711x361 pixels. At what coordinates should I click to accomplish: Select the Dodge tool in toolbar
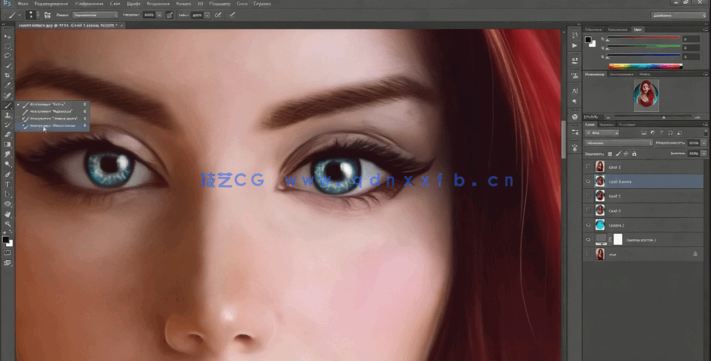tap(7, 165)
